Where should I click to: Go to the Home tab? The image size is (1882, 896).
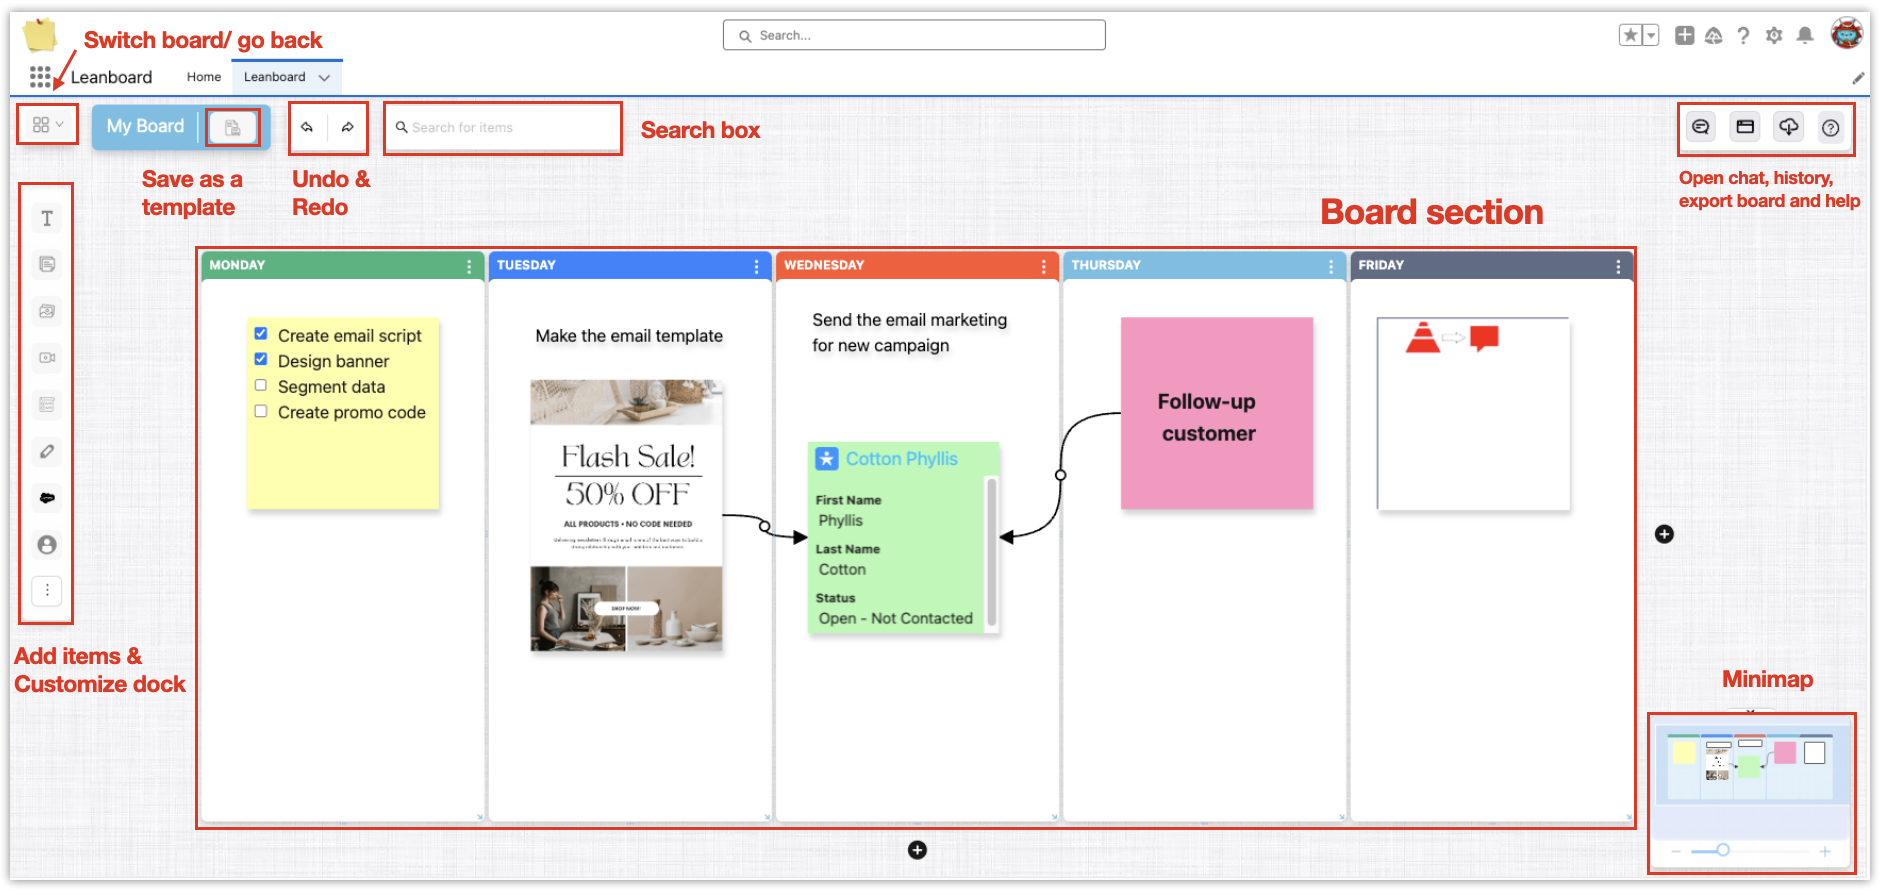(204, 77)
